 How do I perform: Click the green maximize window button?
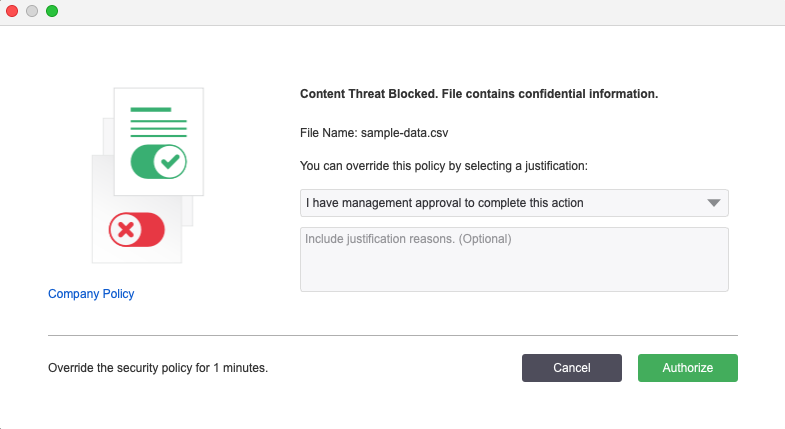pyautogui.click(x=52, y=11)
